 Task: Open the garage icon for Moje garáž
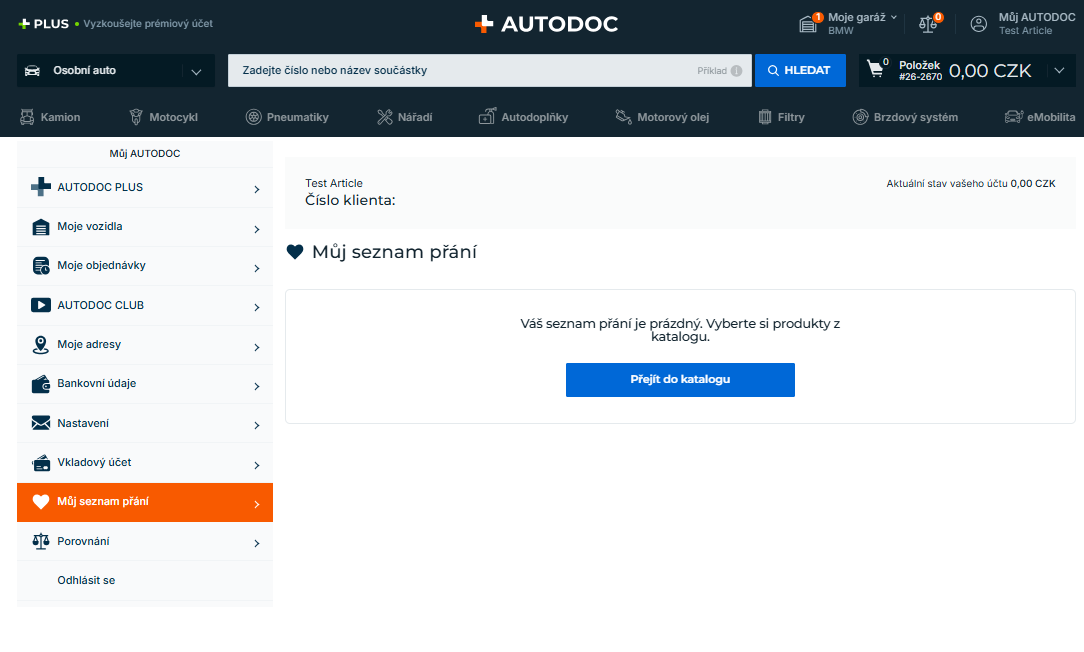click(x=809, y=24)
